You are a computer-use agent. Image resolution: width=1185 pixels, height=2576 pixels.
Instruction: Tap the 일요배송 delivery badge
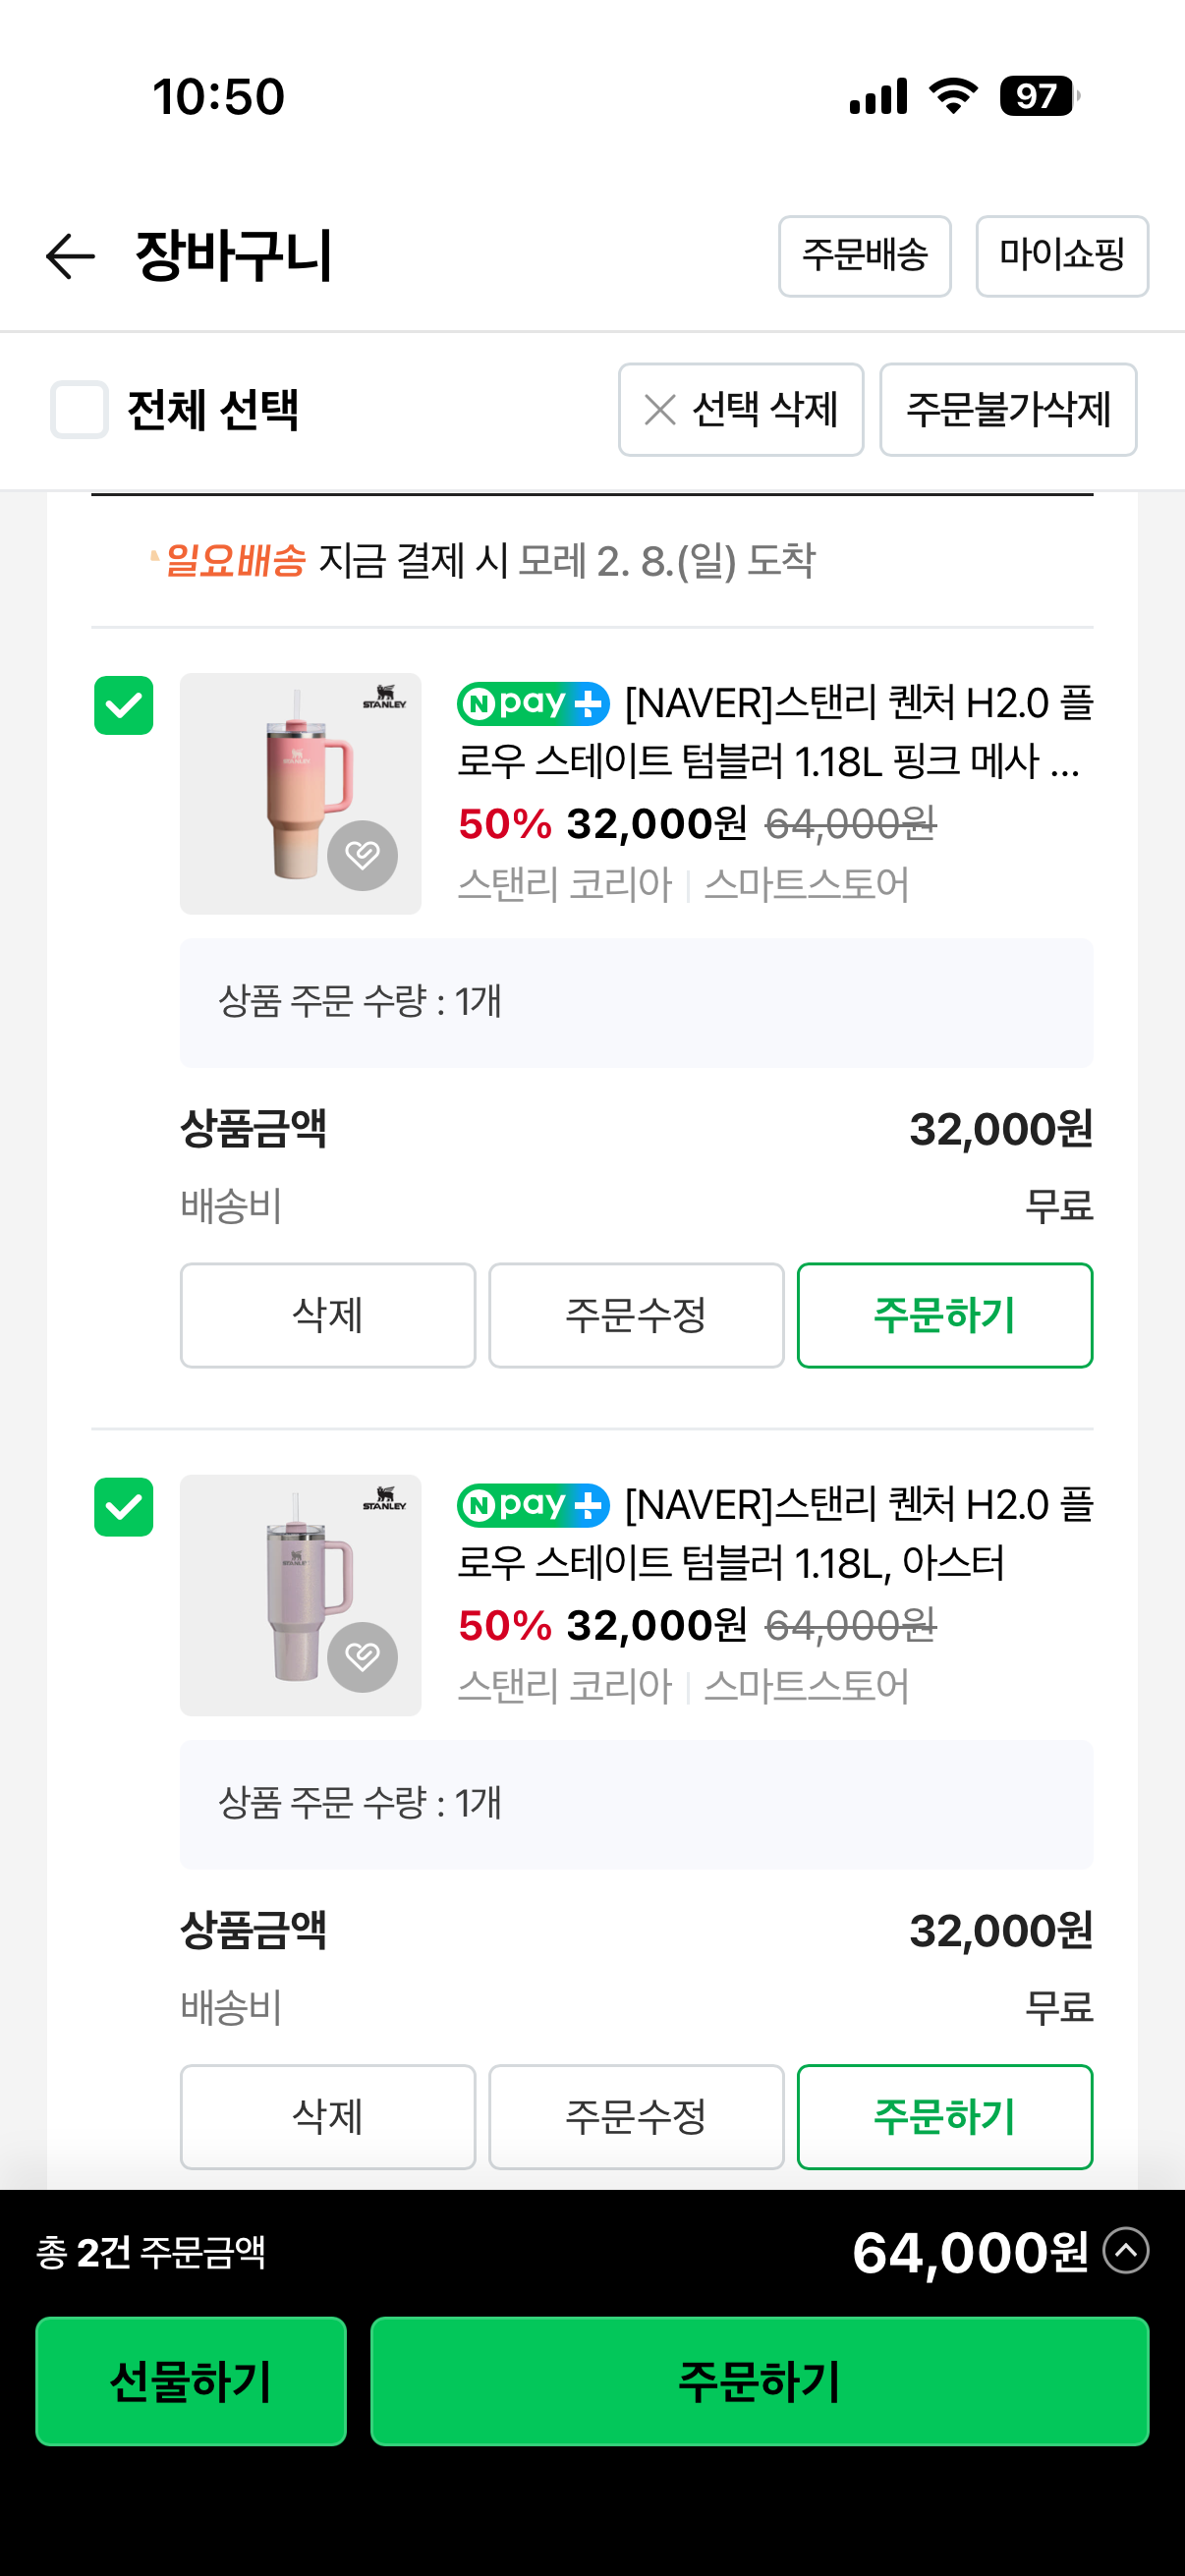pos(235,560)
